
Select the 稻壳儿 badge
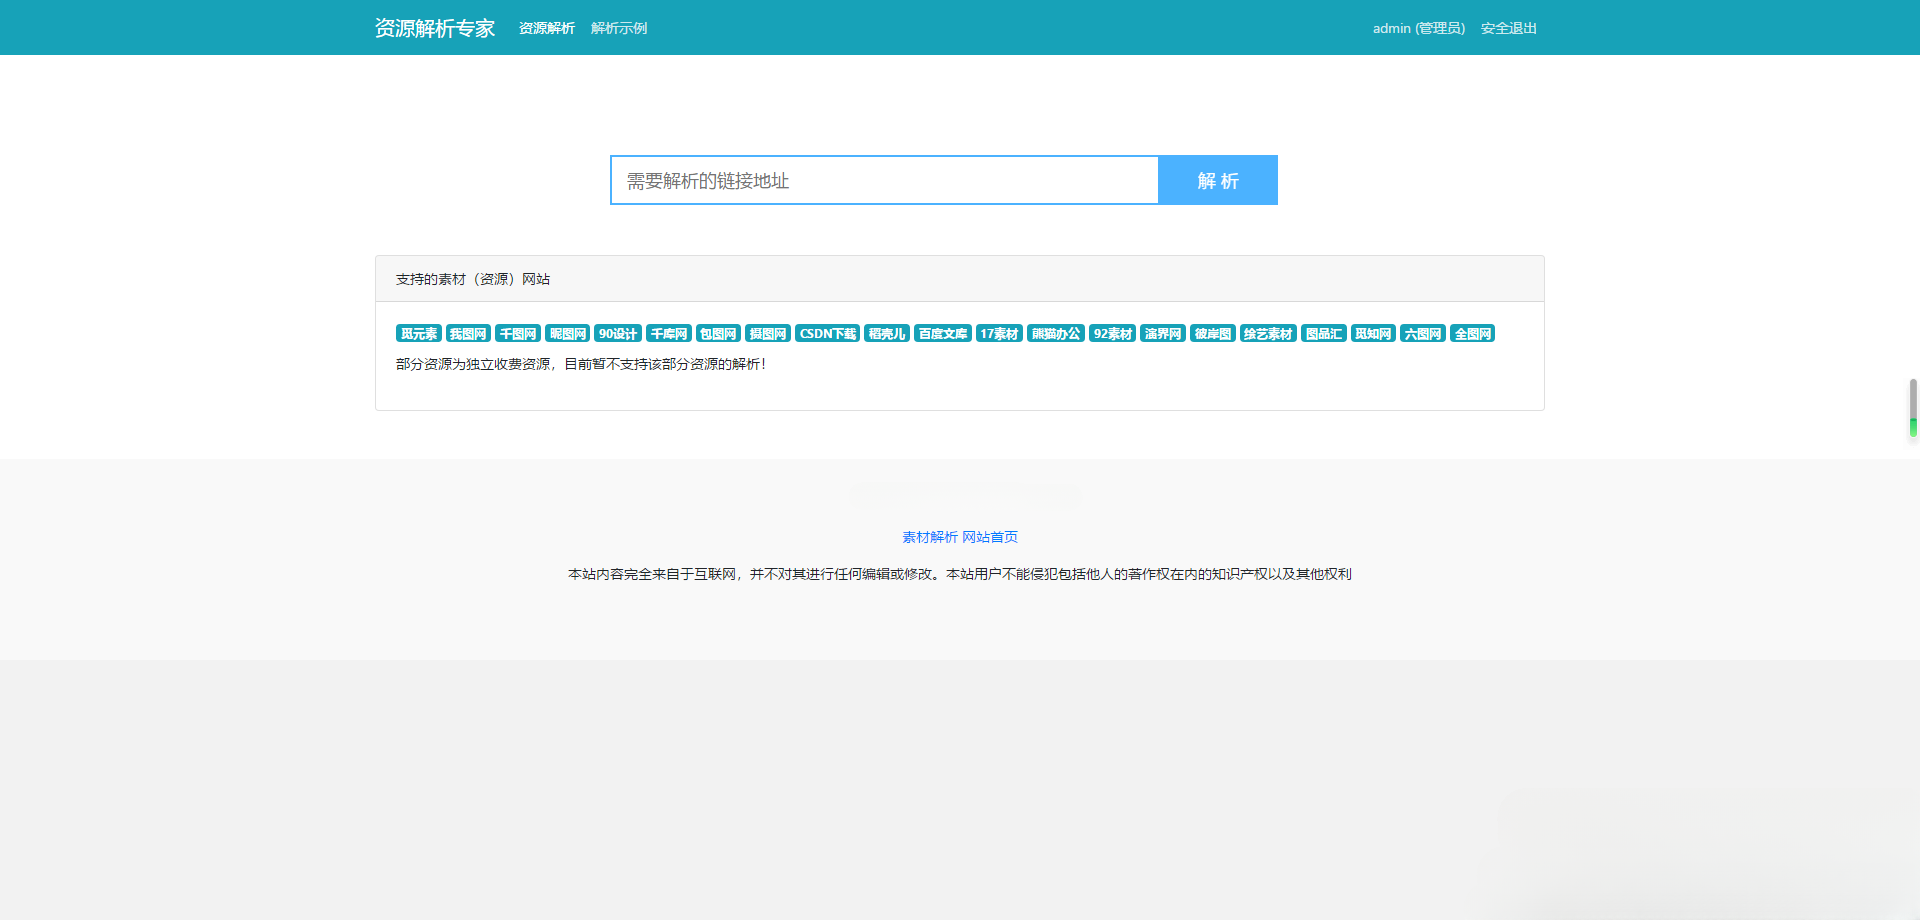886,333
